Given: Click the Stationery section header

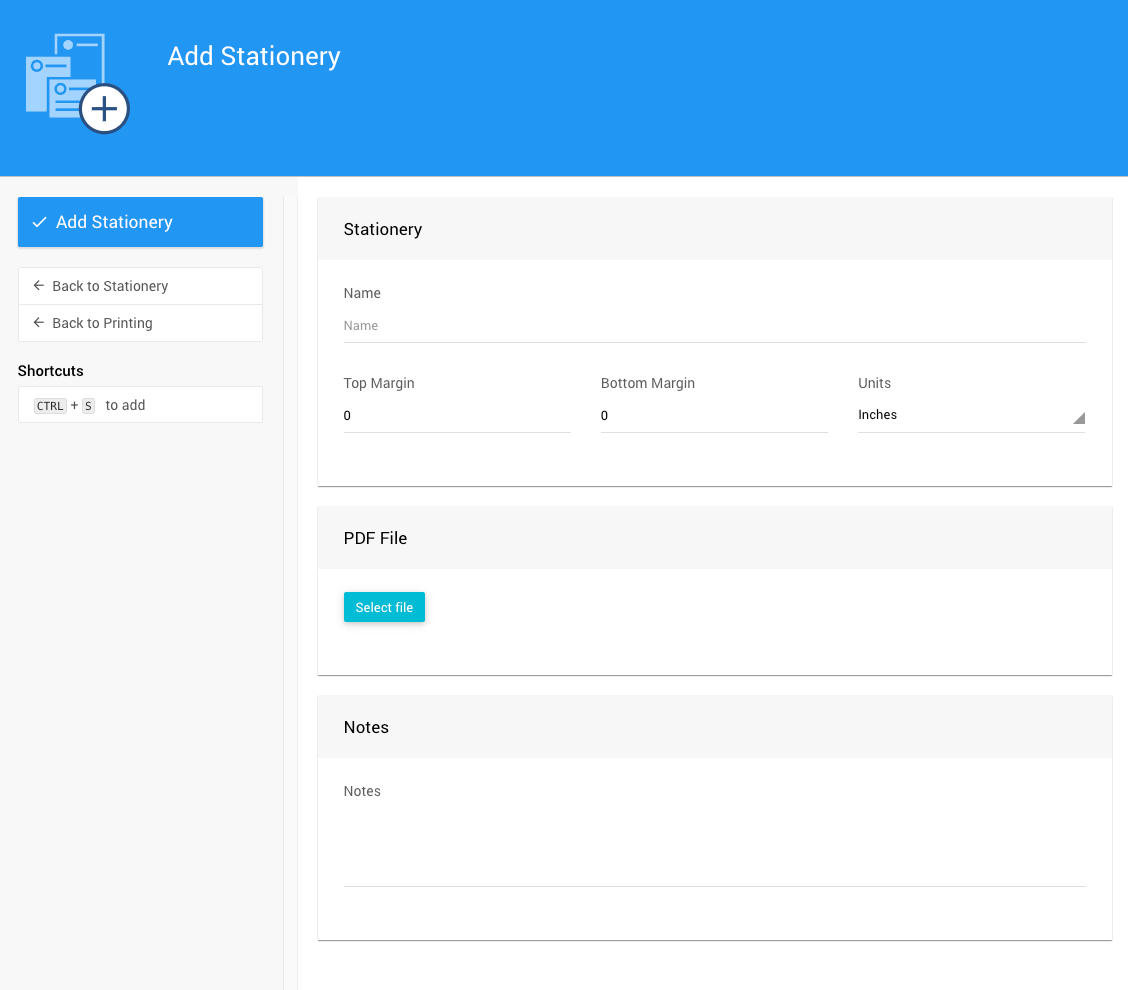Looking at the screenshot, I should pyautogui.click(x=383, y=229).
